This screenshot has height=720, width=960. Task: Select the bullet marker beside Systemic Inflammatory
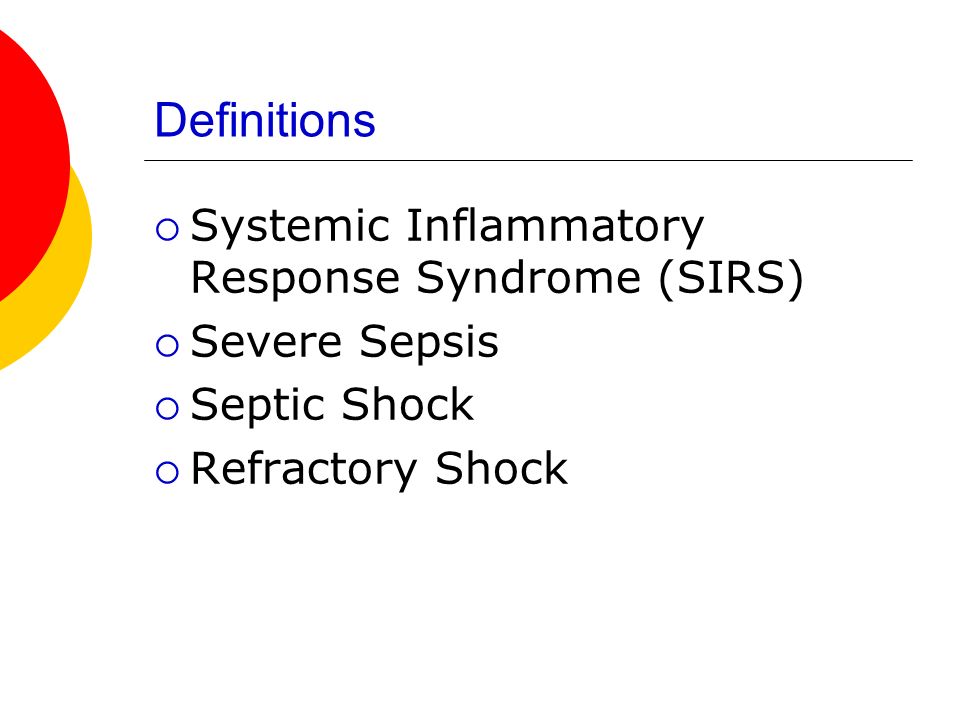167,230
